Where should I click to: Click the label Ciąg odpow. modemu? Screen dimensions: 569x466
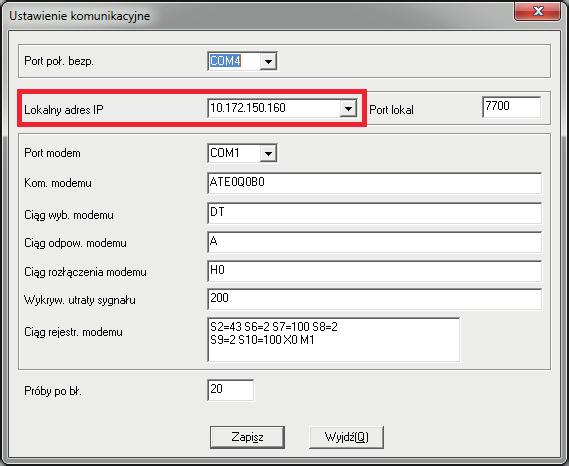click(x=75, y=243)
